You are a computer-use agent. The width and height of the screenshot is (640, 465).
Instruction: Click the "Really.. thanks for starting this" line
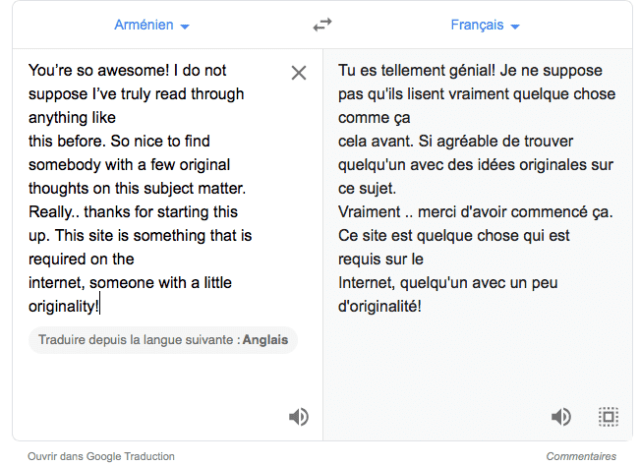point(132,212)
